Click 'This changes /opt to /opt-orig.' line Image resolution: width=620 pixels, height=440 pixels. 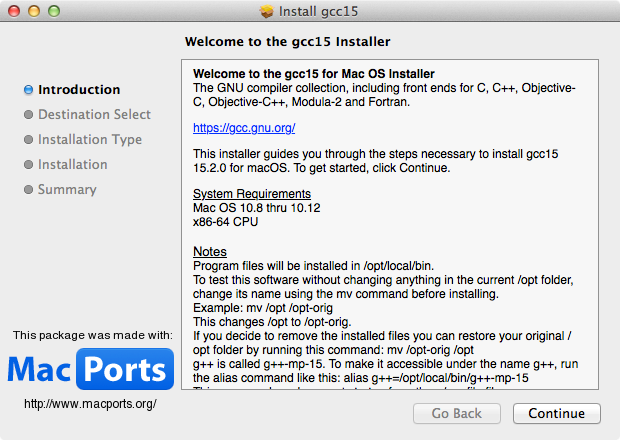pos(272,322)
